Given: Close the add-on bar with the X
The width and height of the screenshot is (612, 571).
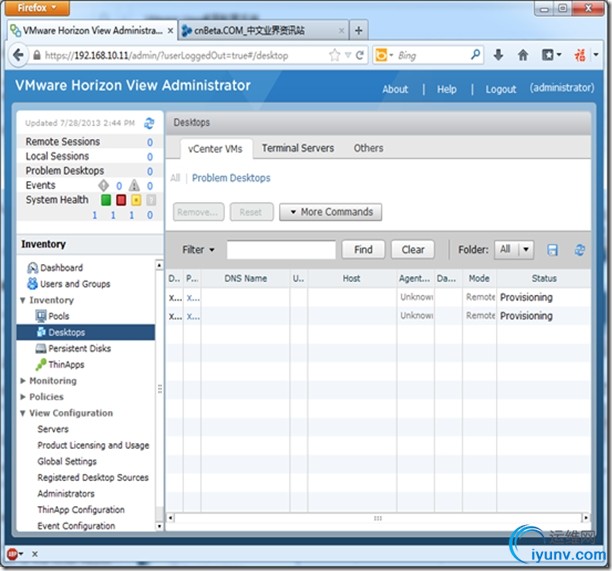Looking at the screenshot, I should (35, 554).
